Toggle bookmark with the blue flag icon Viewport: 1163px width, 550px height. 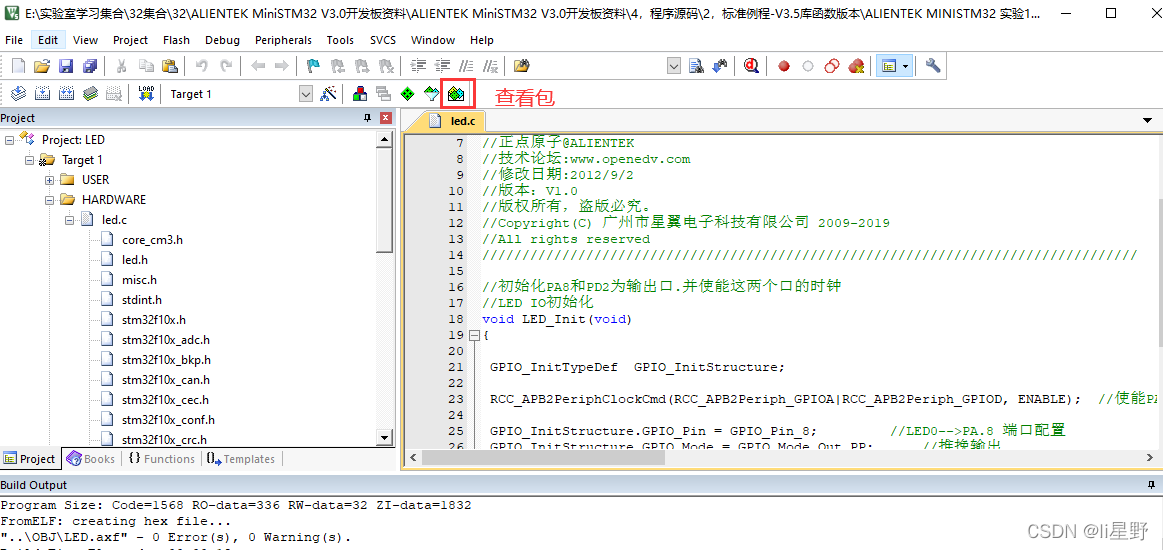click(x=313, y=66)
